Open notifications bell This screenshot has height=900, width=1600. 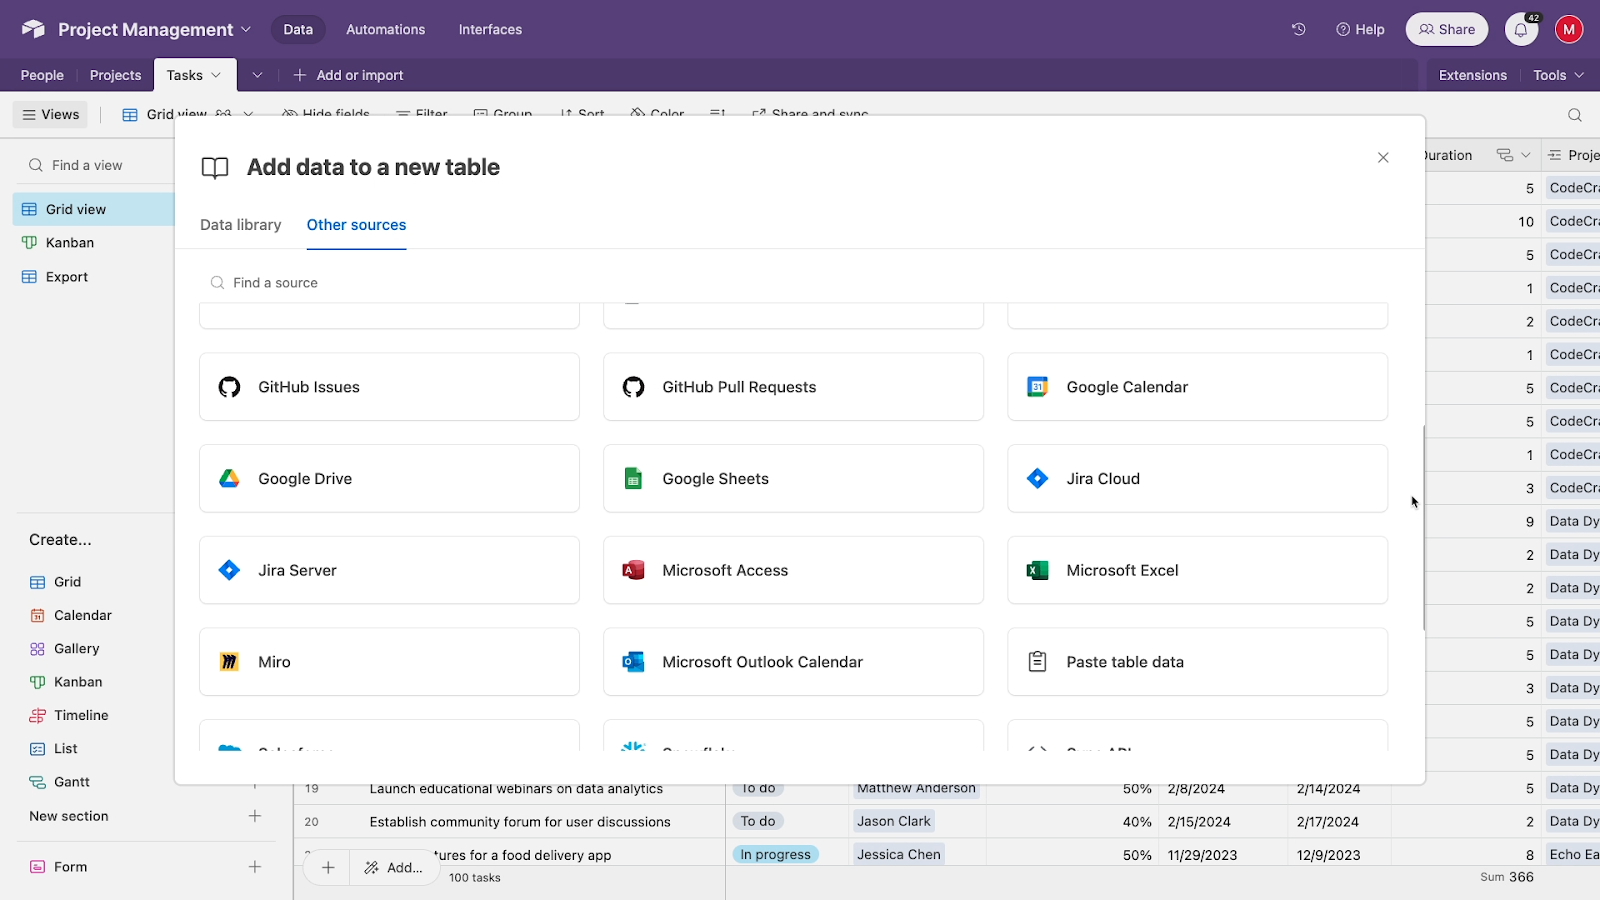click(x=1520, y=30)
